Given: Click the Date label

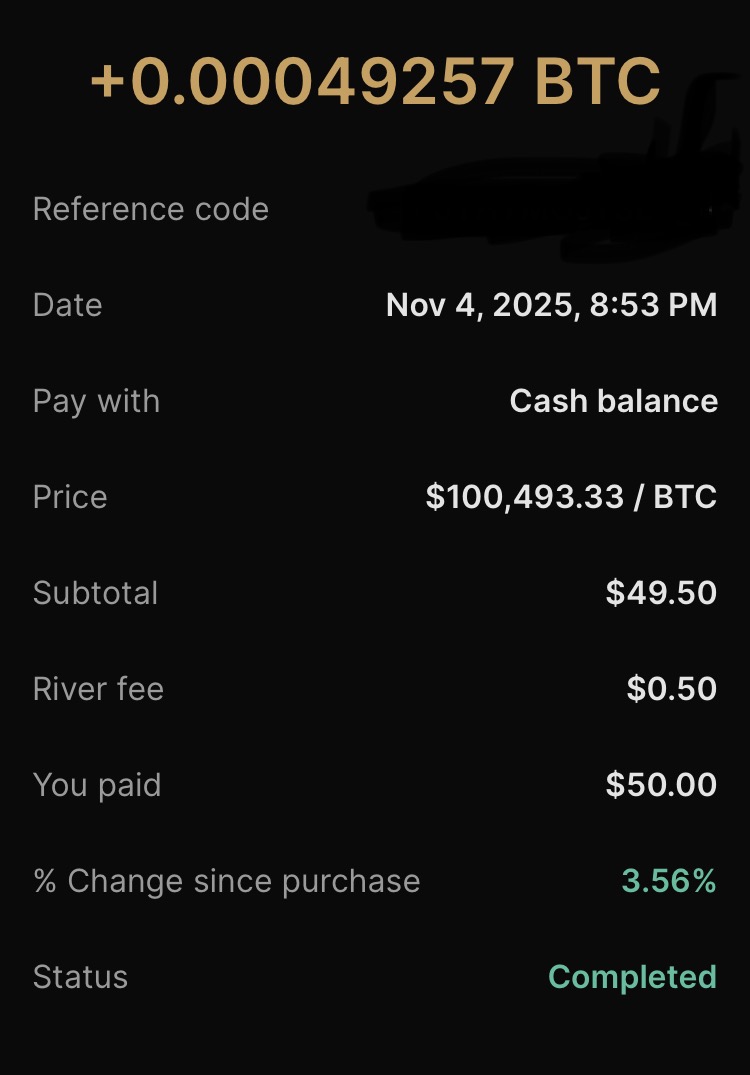Looking at the screenshot, I should pyautogui.click(x=68, y=305).
